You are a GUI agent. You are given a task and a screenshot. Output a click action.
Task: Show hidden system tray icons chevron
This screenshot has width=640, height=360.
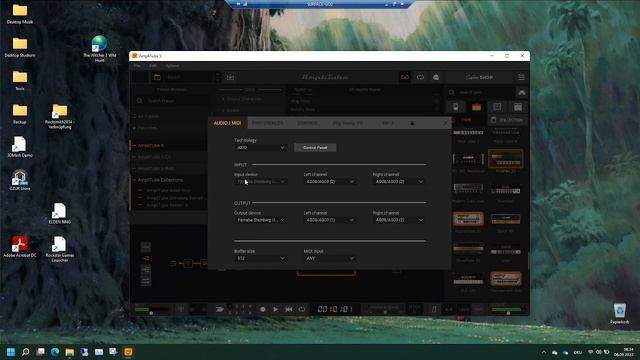544,352
